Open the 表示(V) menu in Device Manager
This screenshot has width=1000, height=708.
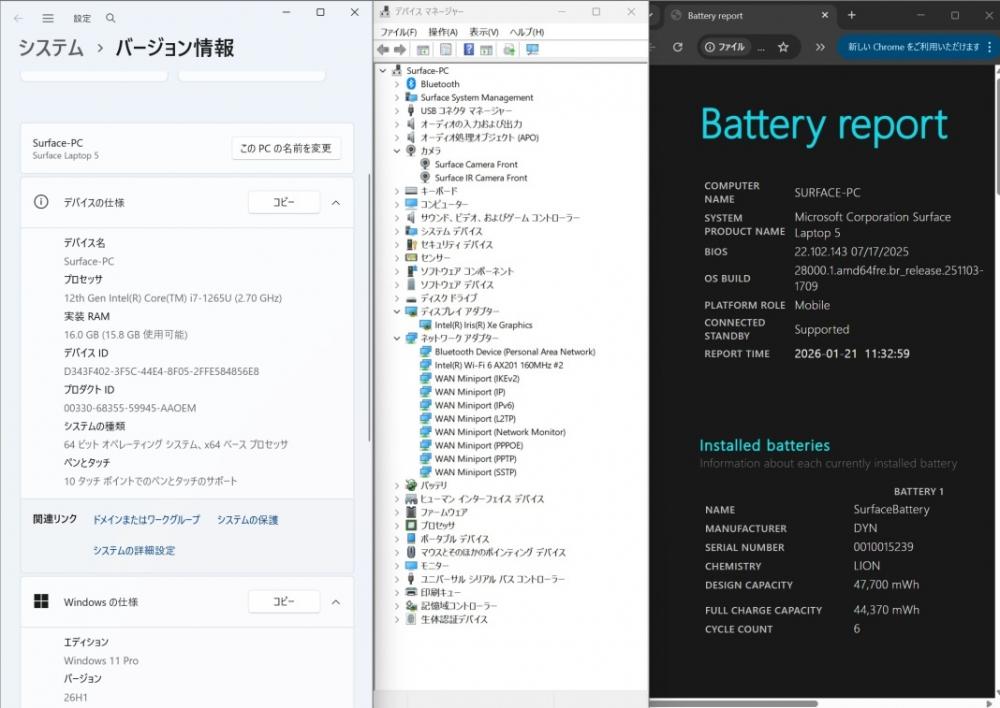point(484,32)
